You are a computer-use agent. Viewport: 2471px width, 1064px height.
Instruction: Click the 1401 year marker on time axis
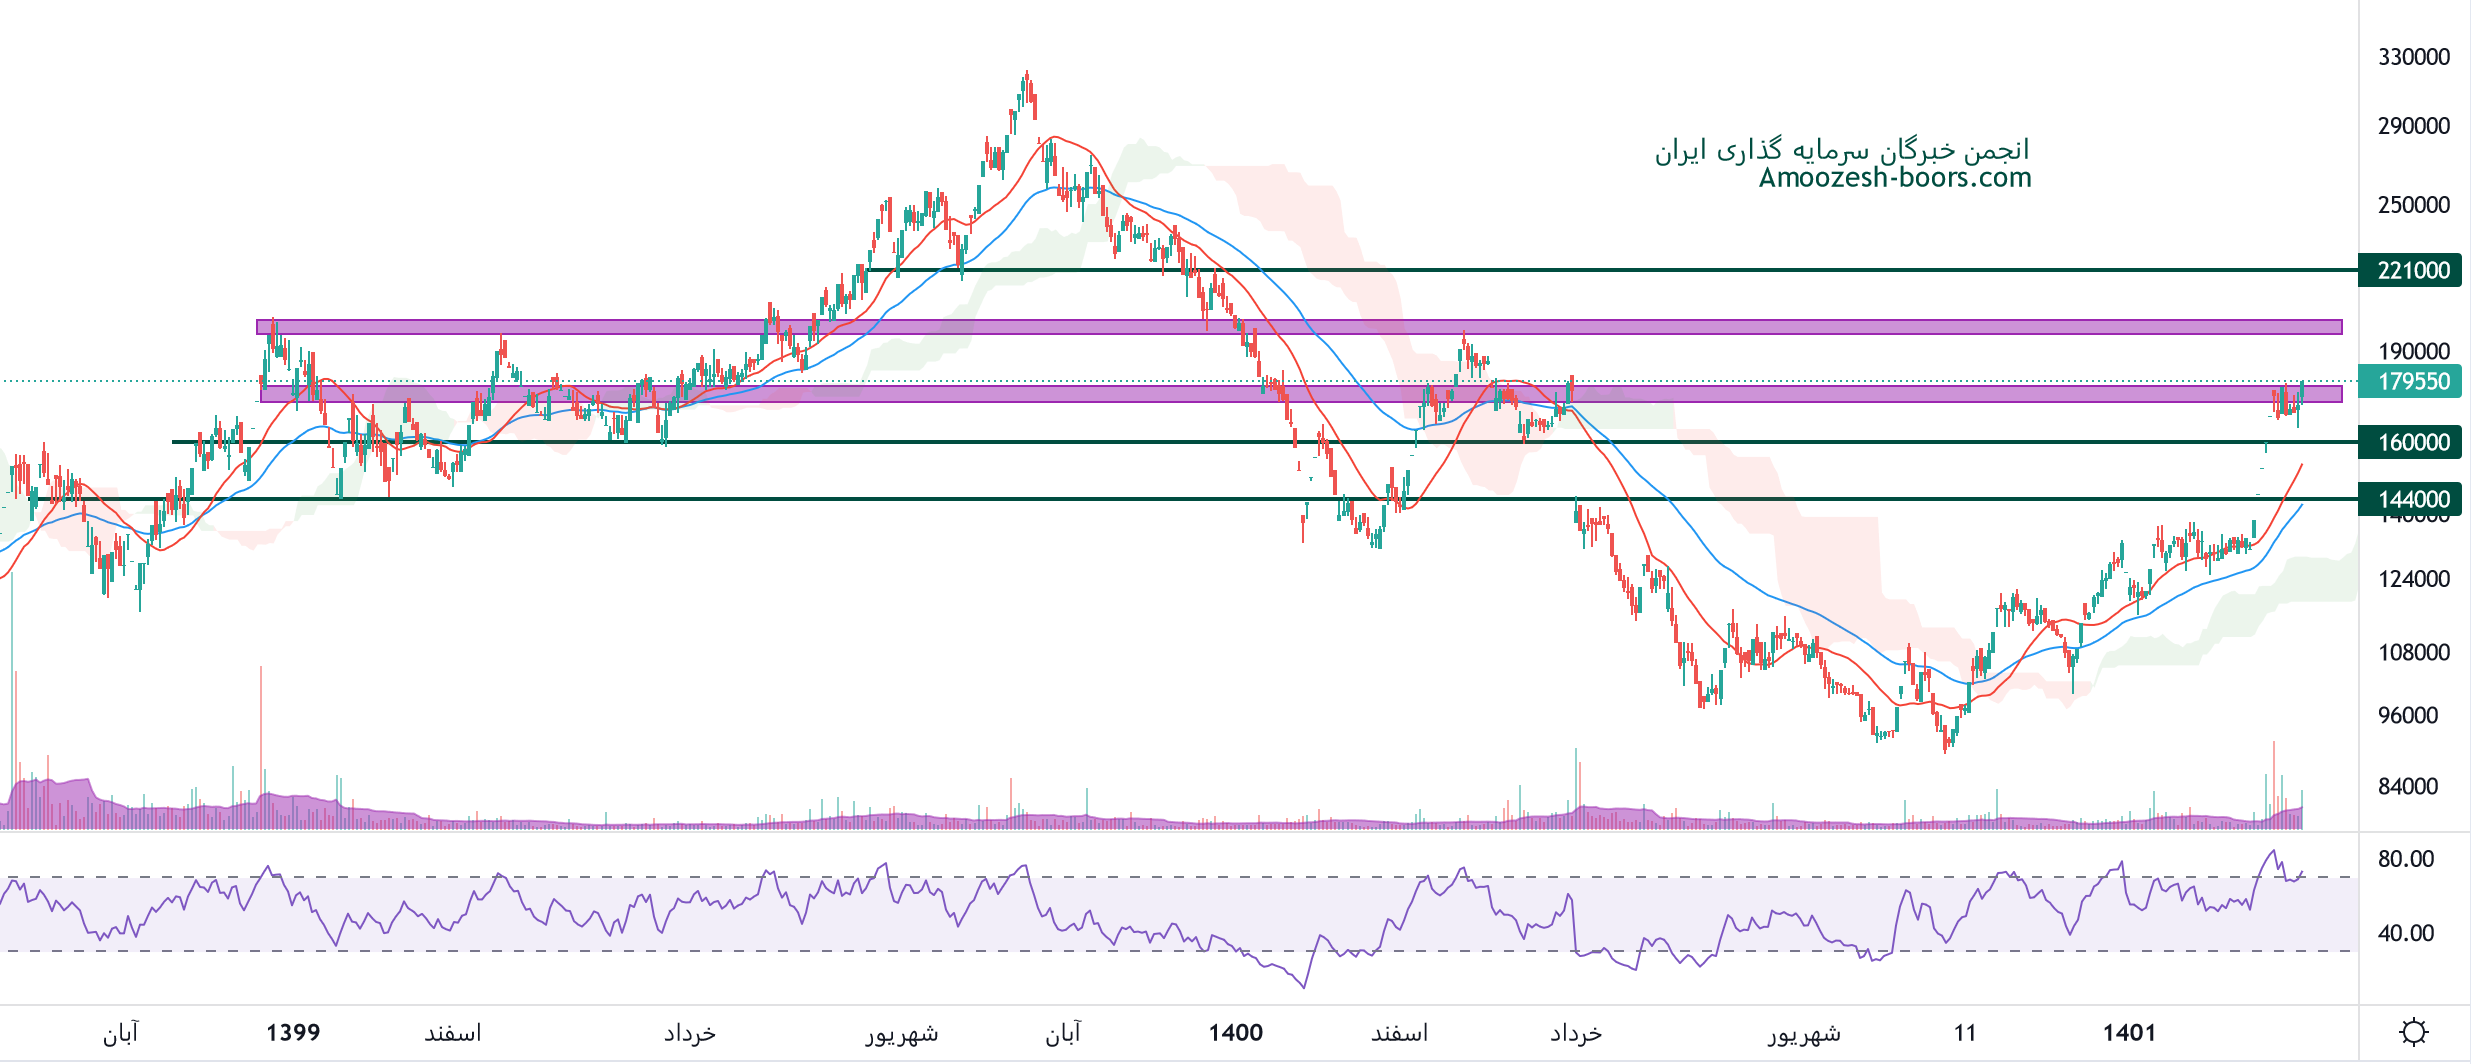point(2129,1032)
